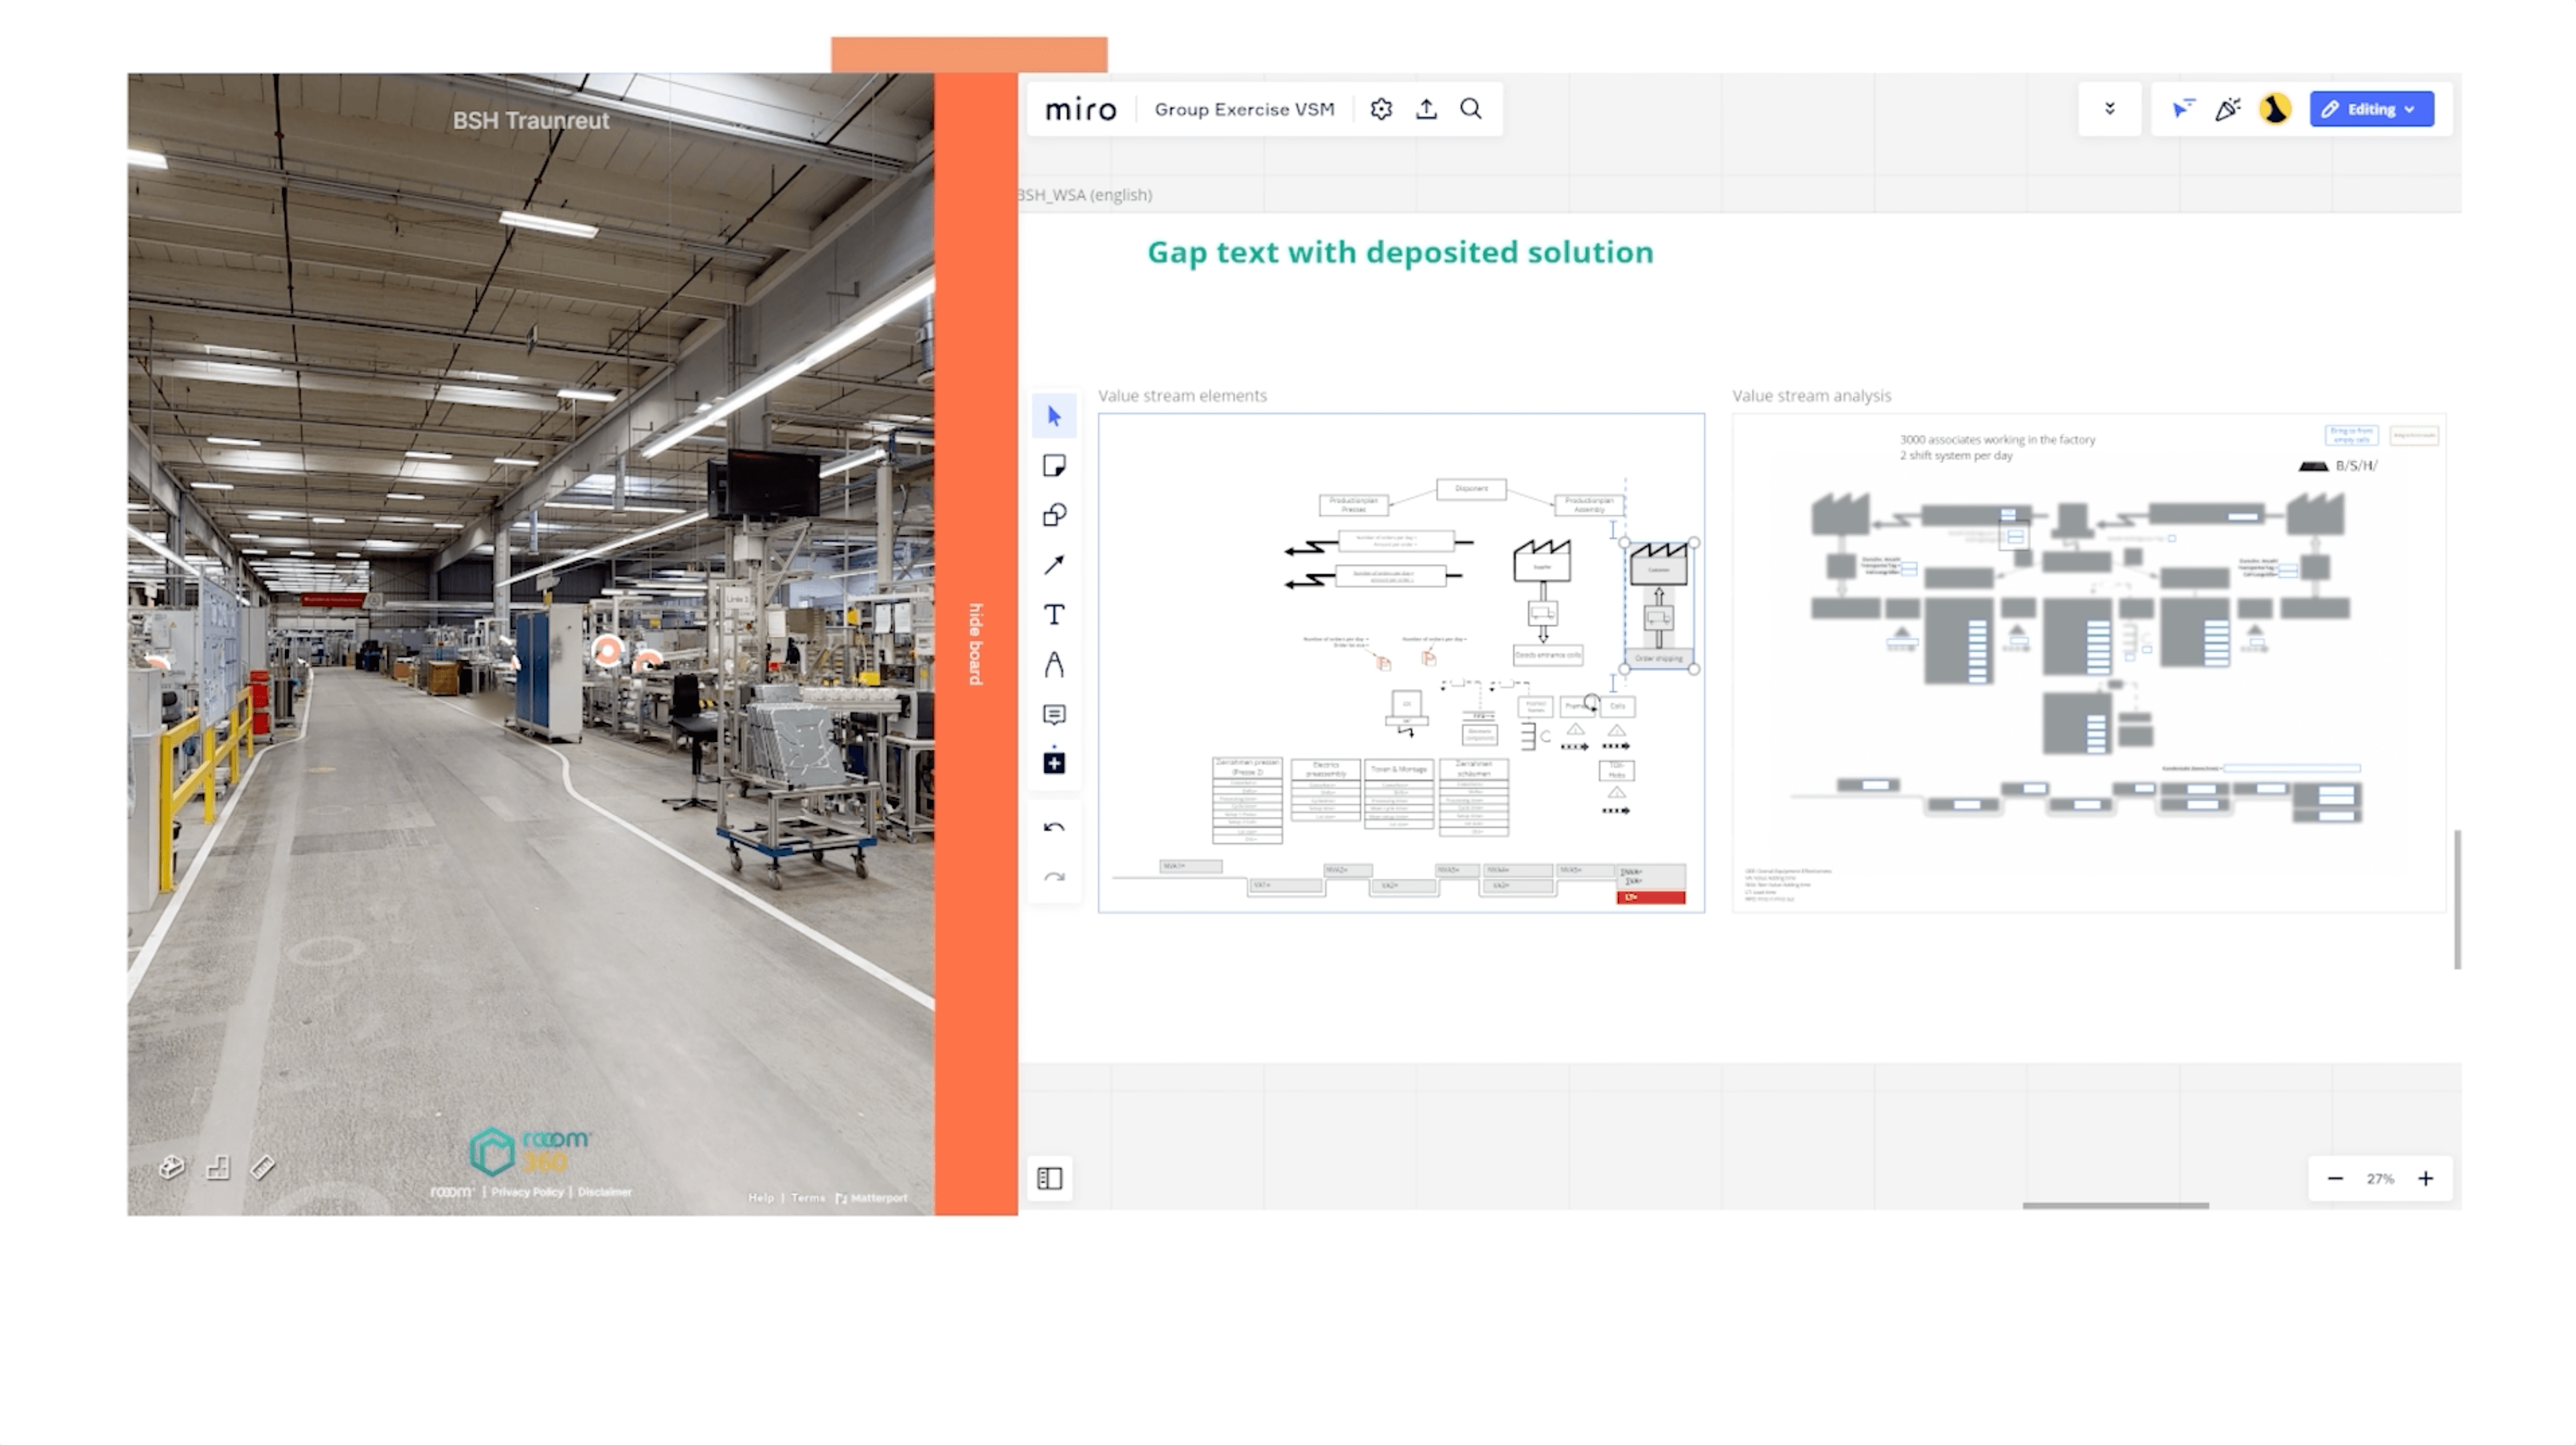Zoom out with the minus button
Screen dimensions: 2576x1445
(2335, 1178)
